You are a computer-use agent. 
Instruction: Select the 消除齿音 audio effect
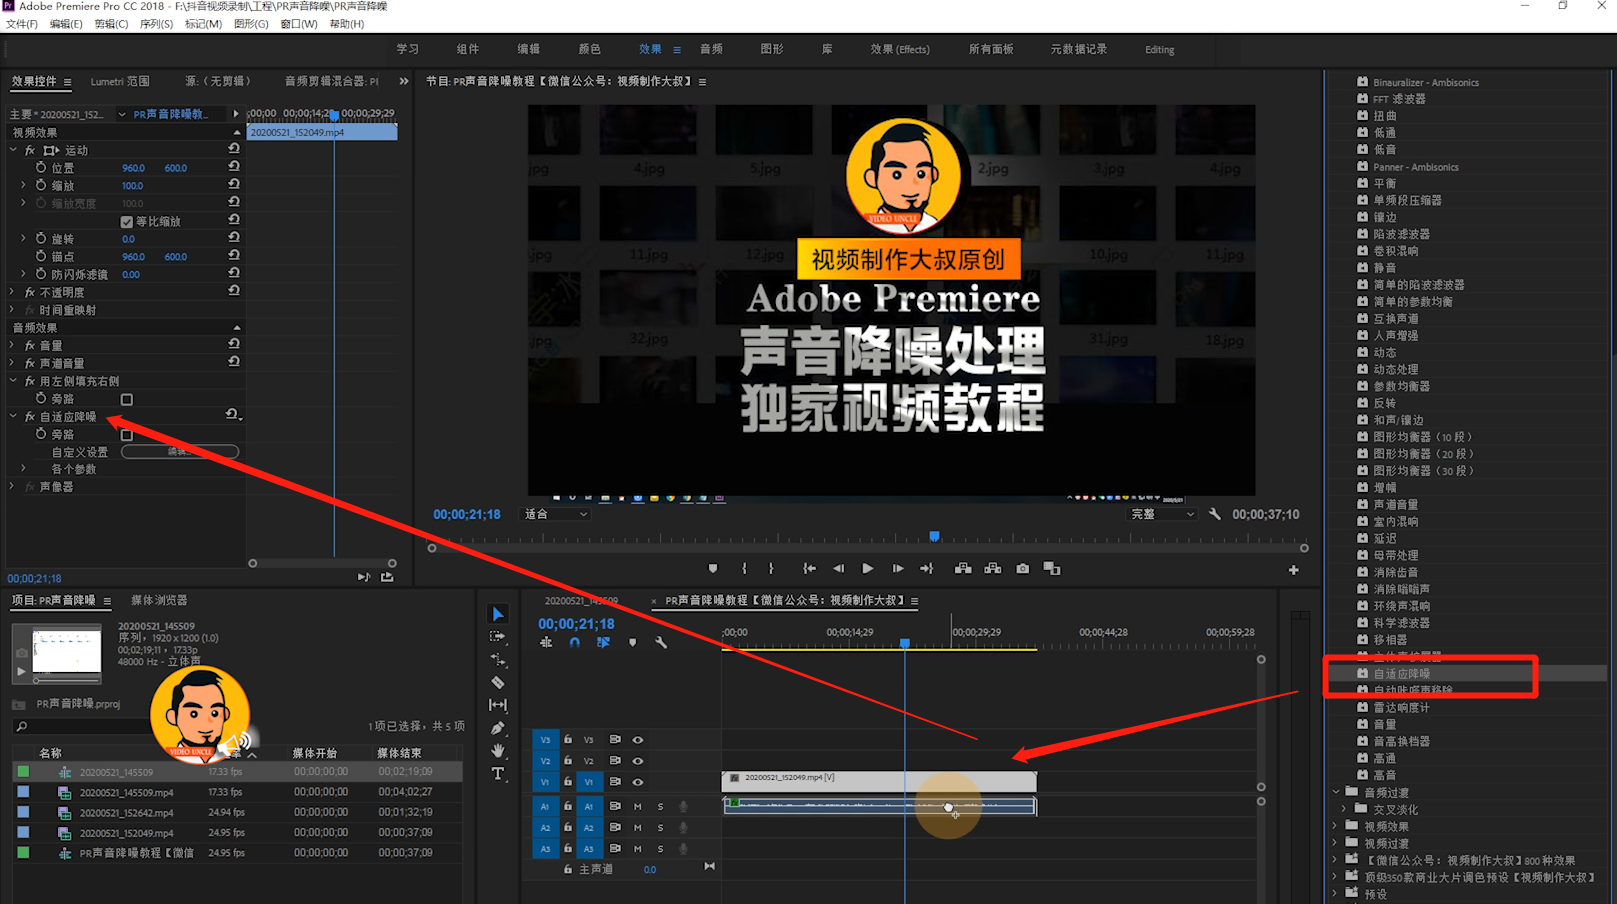(x=1395, y=572)
